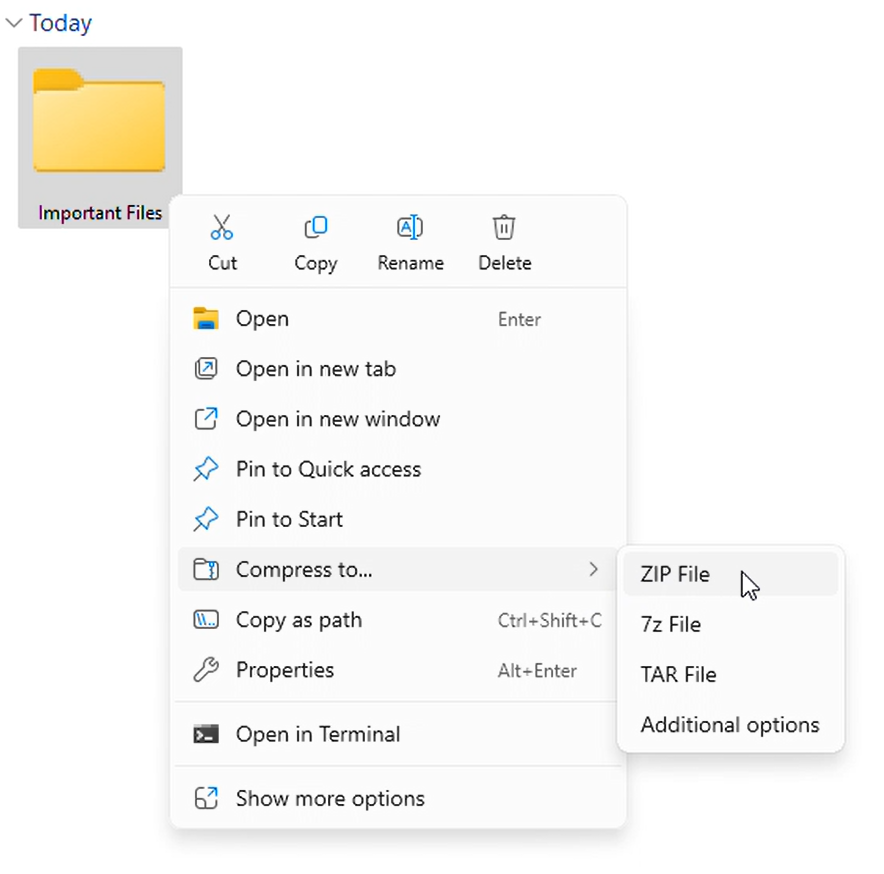This screenshot has height=874, width=884.
Task: Click the Show more options icon
Action: [x=206, y=798]
